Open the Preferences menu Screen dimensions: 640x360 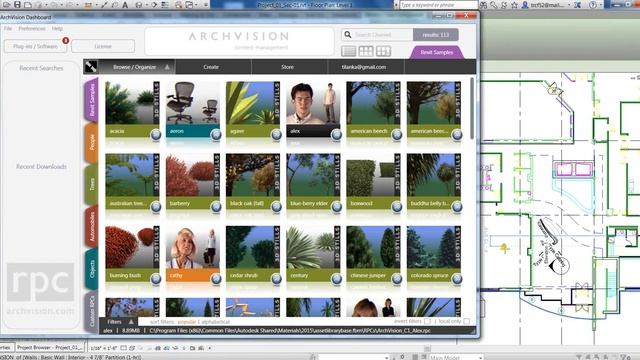tap(32, 29)
